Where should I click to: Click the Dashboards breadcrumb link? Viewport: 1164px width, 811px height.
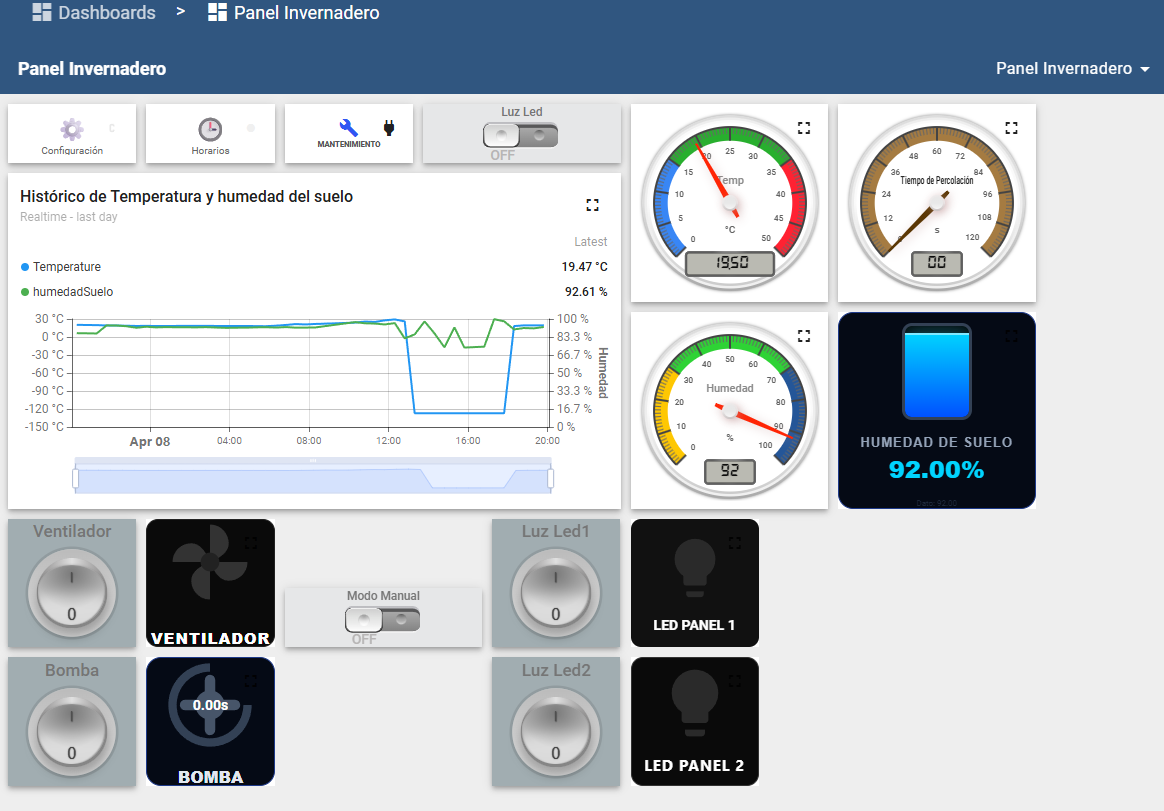coord(106,13)
